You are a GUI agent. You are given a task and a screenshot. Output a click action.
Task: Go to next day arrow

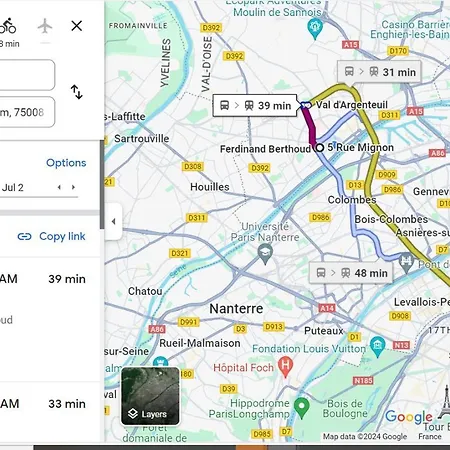tap(73, 187)
